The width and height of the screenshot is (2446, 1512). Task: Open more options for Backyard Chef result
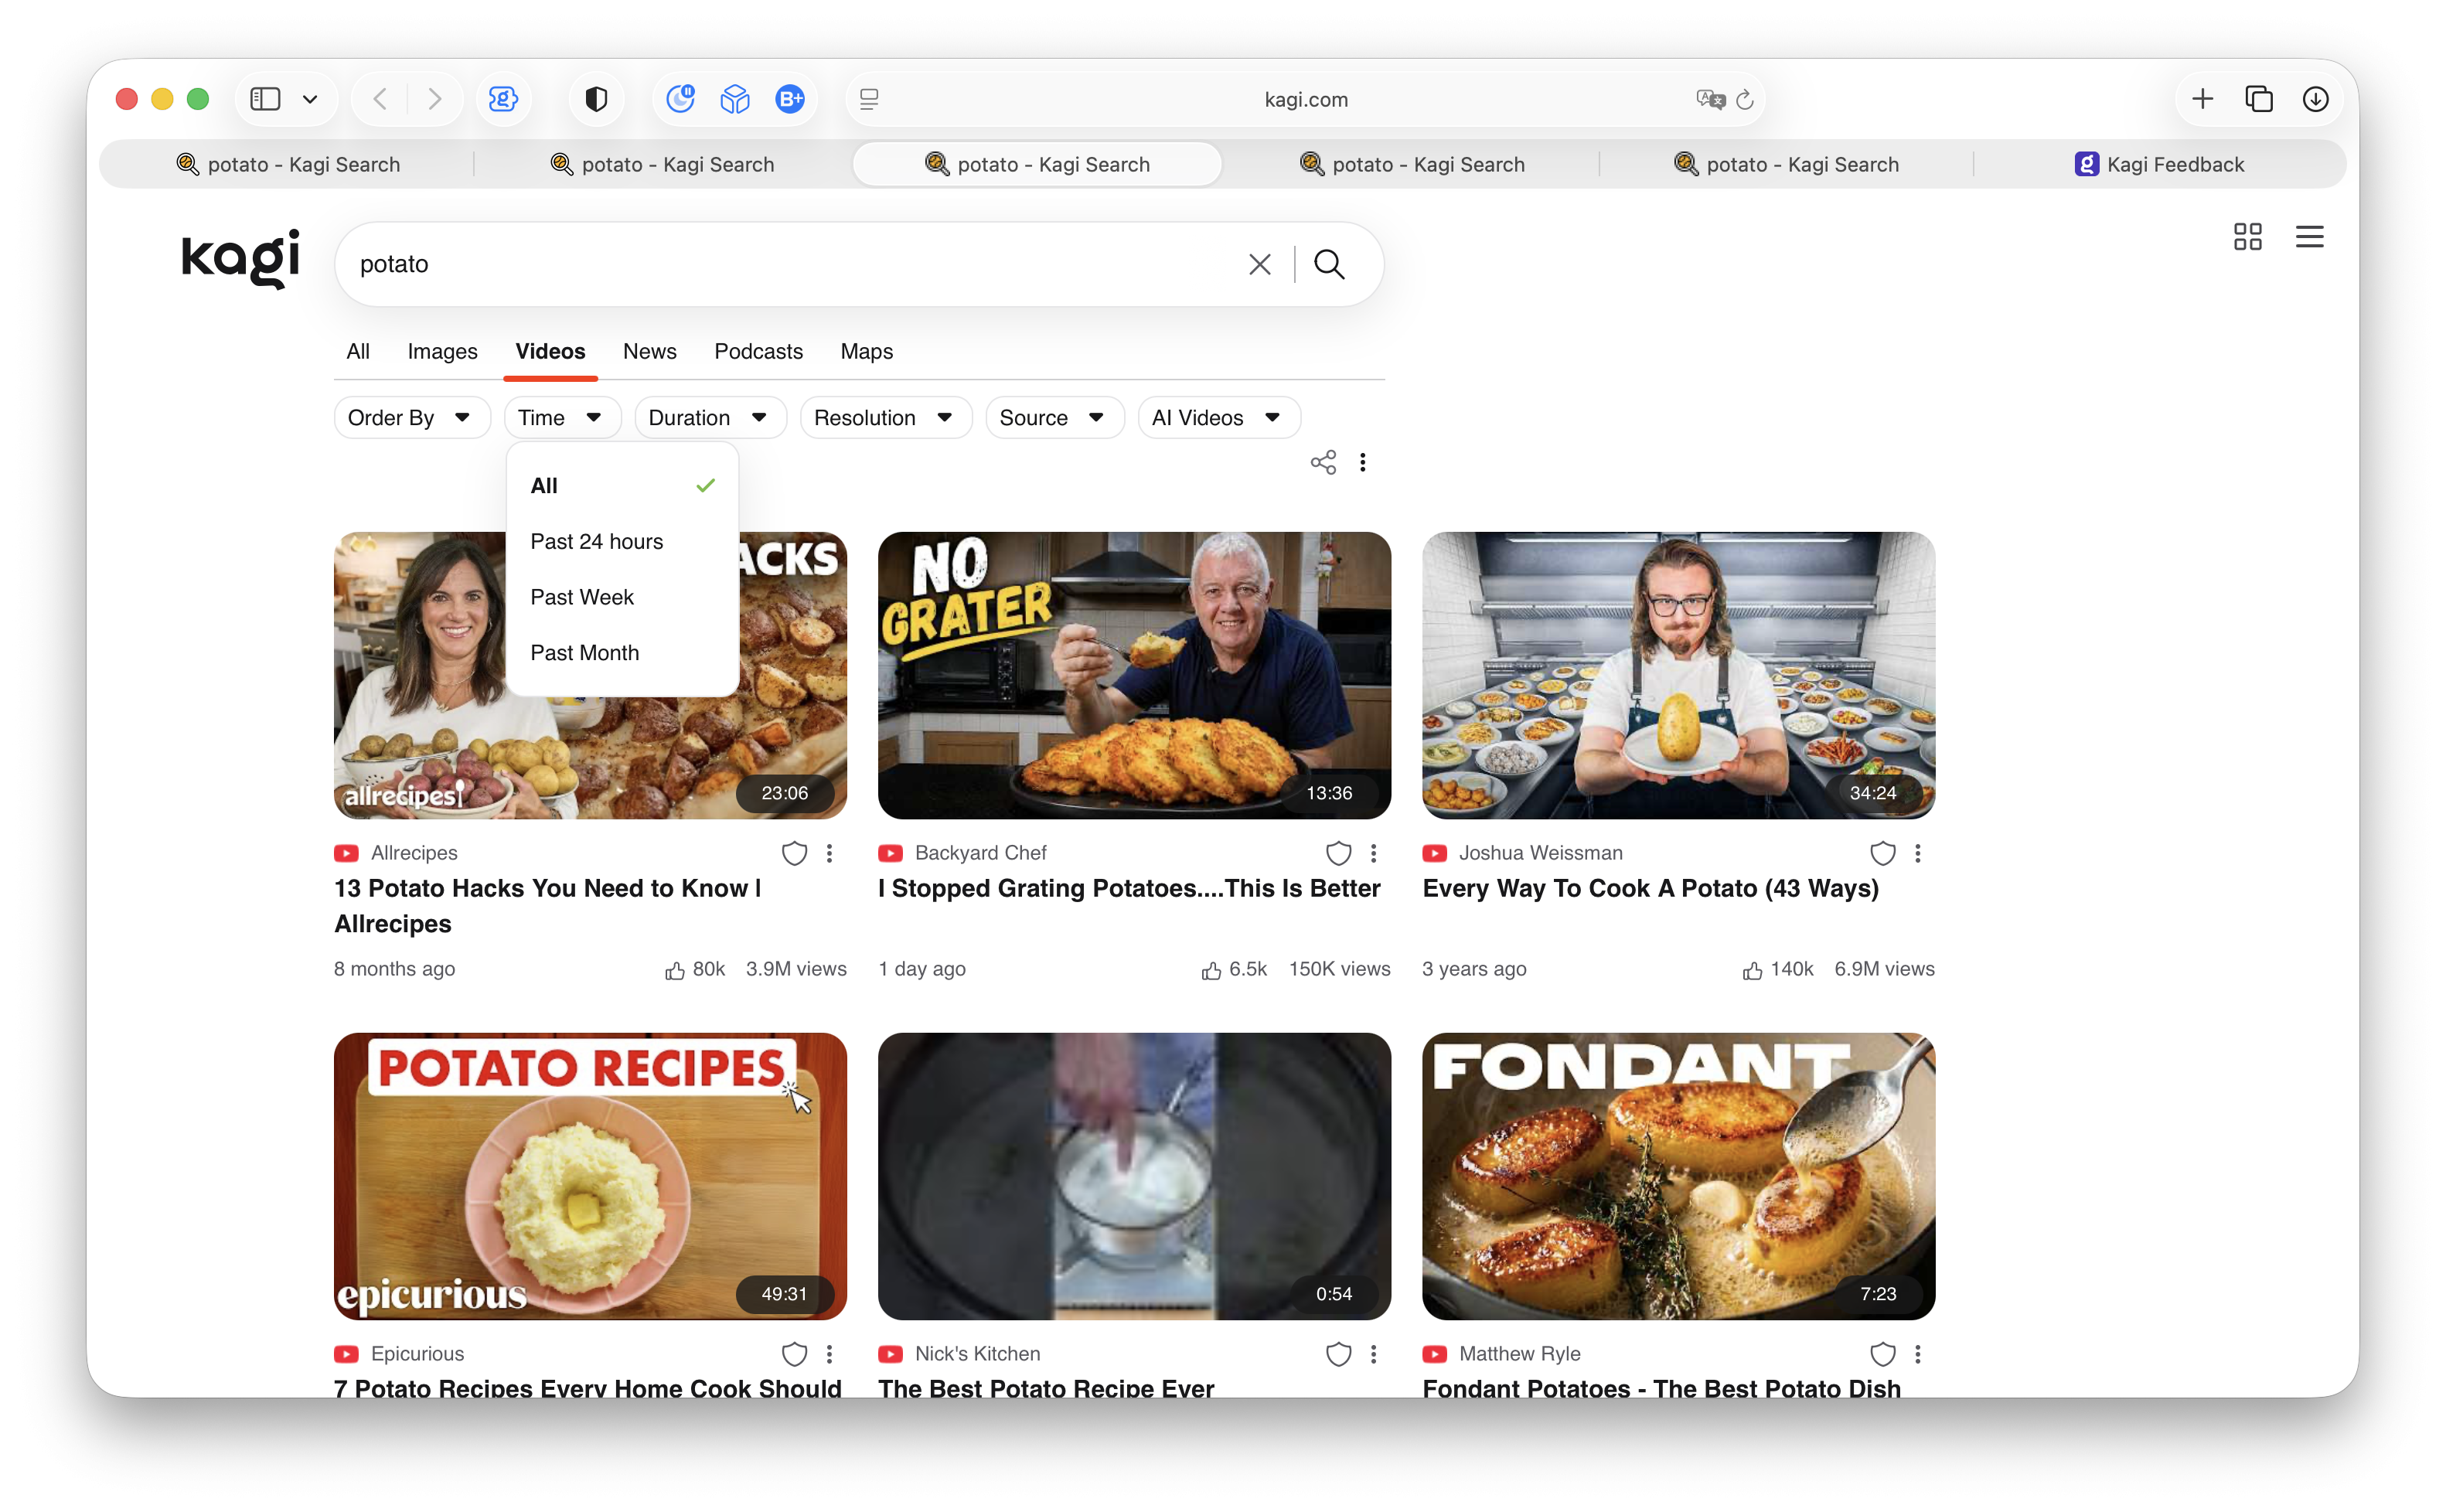tap(1373, 853)
